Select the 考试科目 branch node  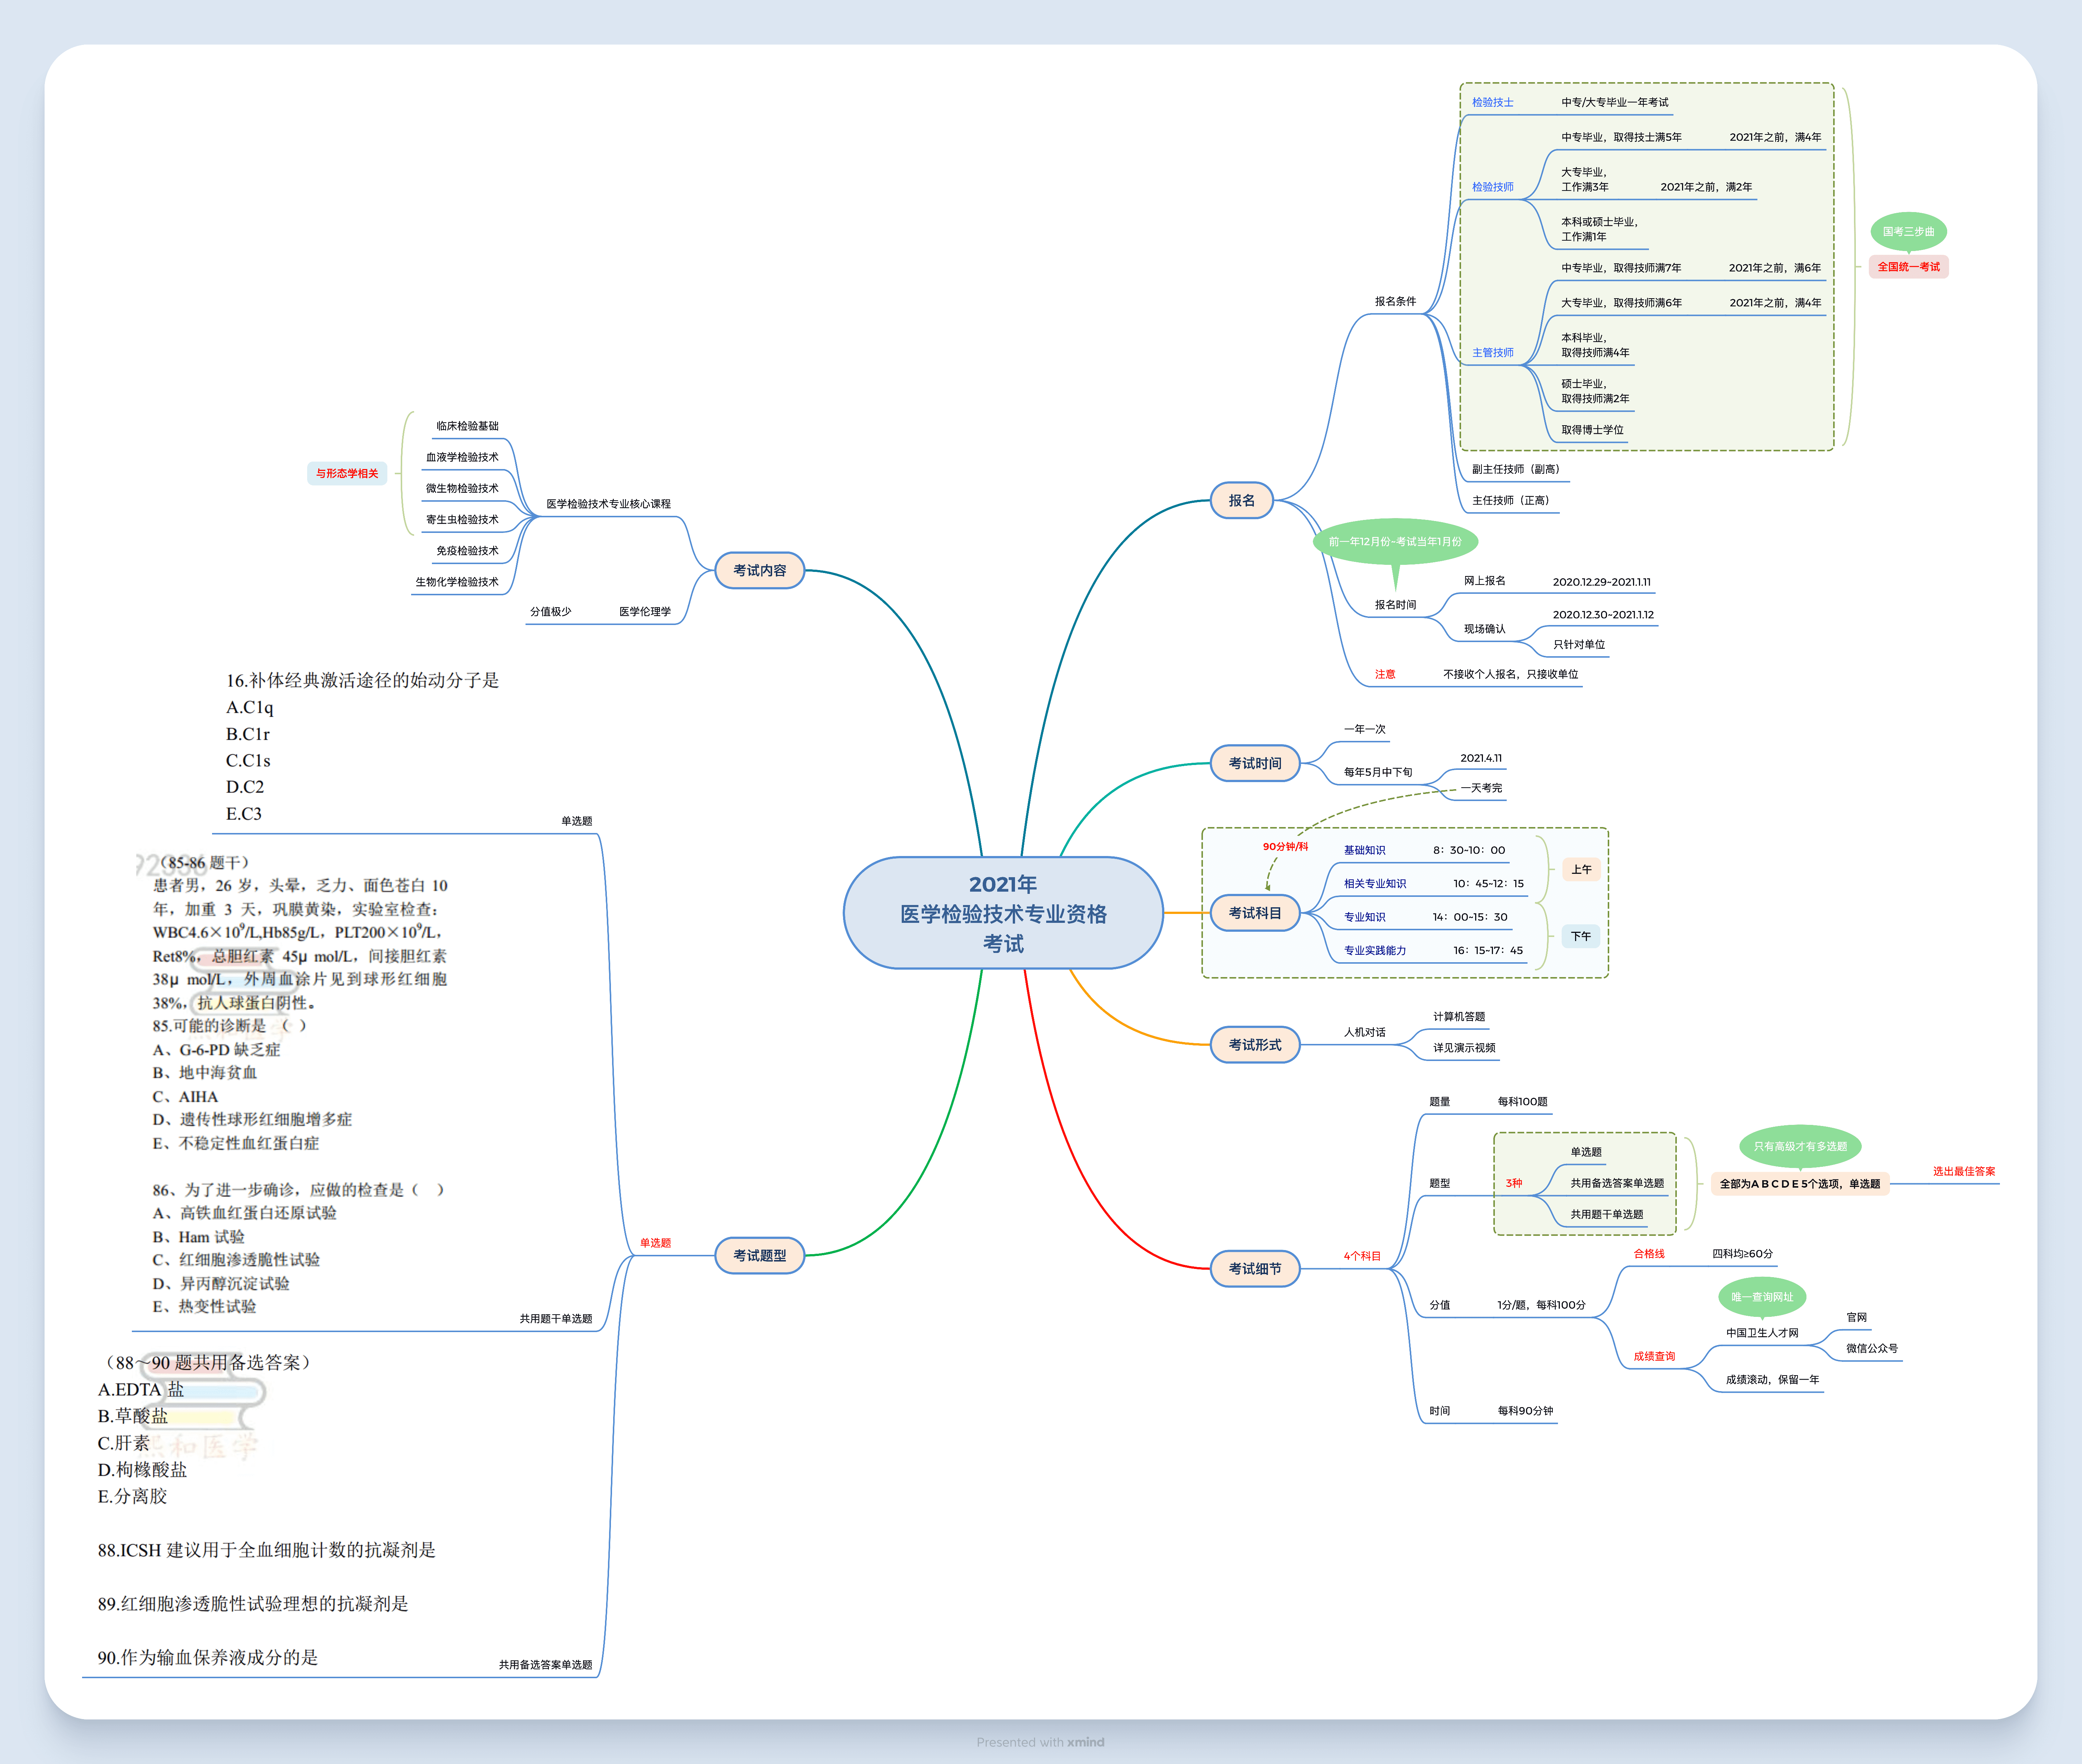point(1254,913)
